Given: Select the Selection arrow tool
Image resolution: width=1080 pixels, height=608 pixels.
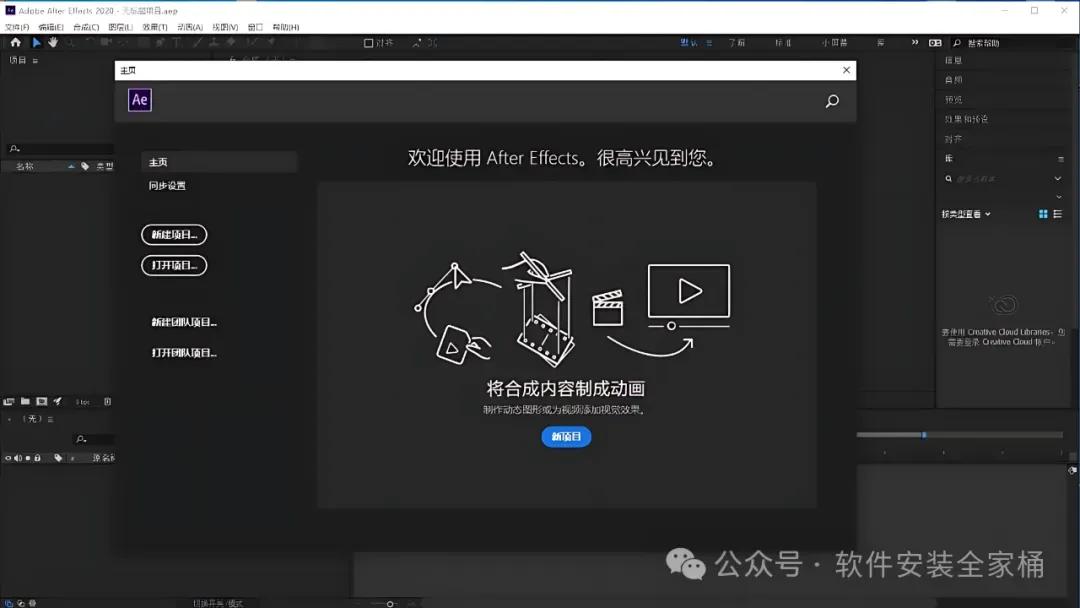Looking at the screenshot, I should tap(37, 43).
